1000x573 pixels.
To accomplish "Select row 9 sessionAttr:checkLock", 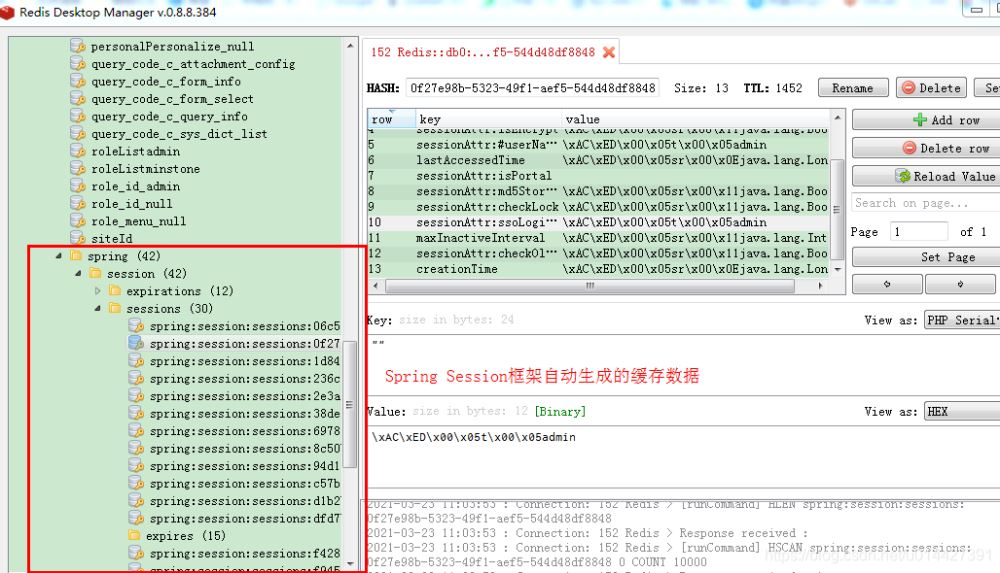I will 598,207.
